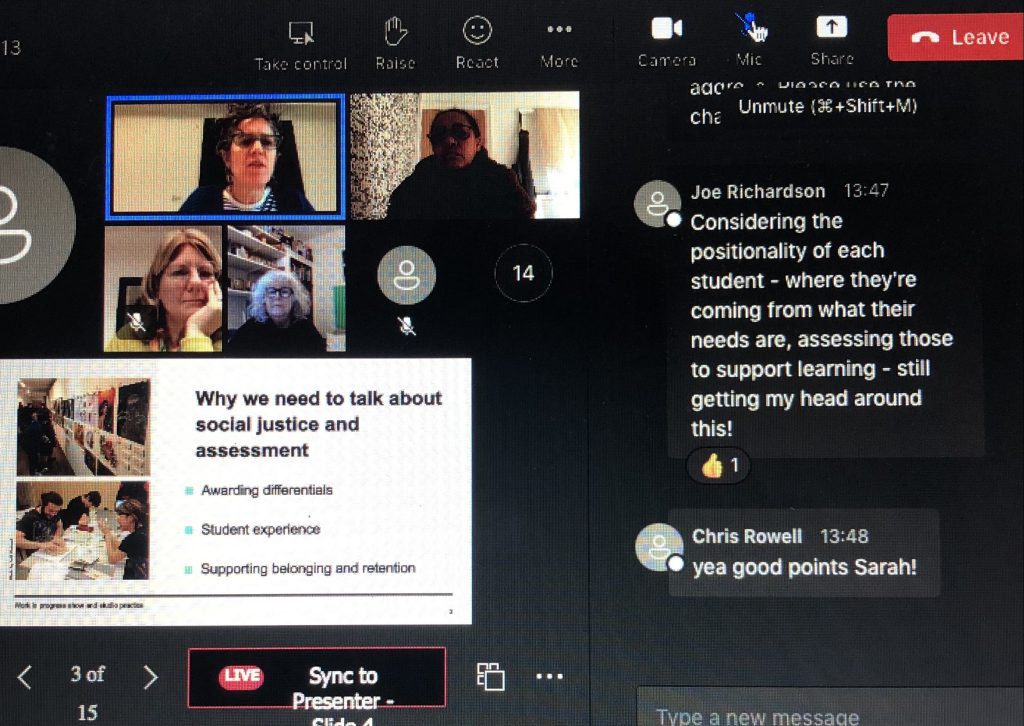
Task: Click the slide's students at table photo
Action: tap(82, 531)
